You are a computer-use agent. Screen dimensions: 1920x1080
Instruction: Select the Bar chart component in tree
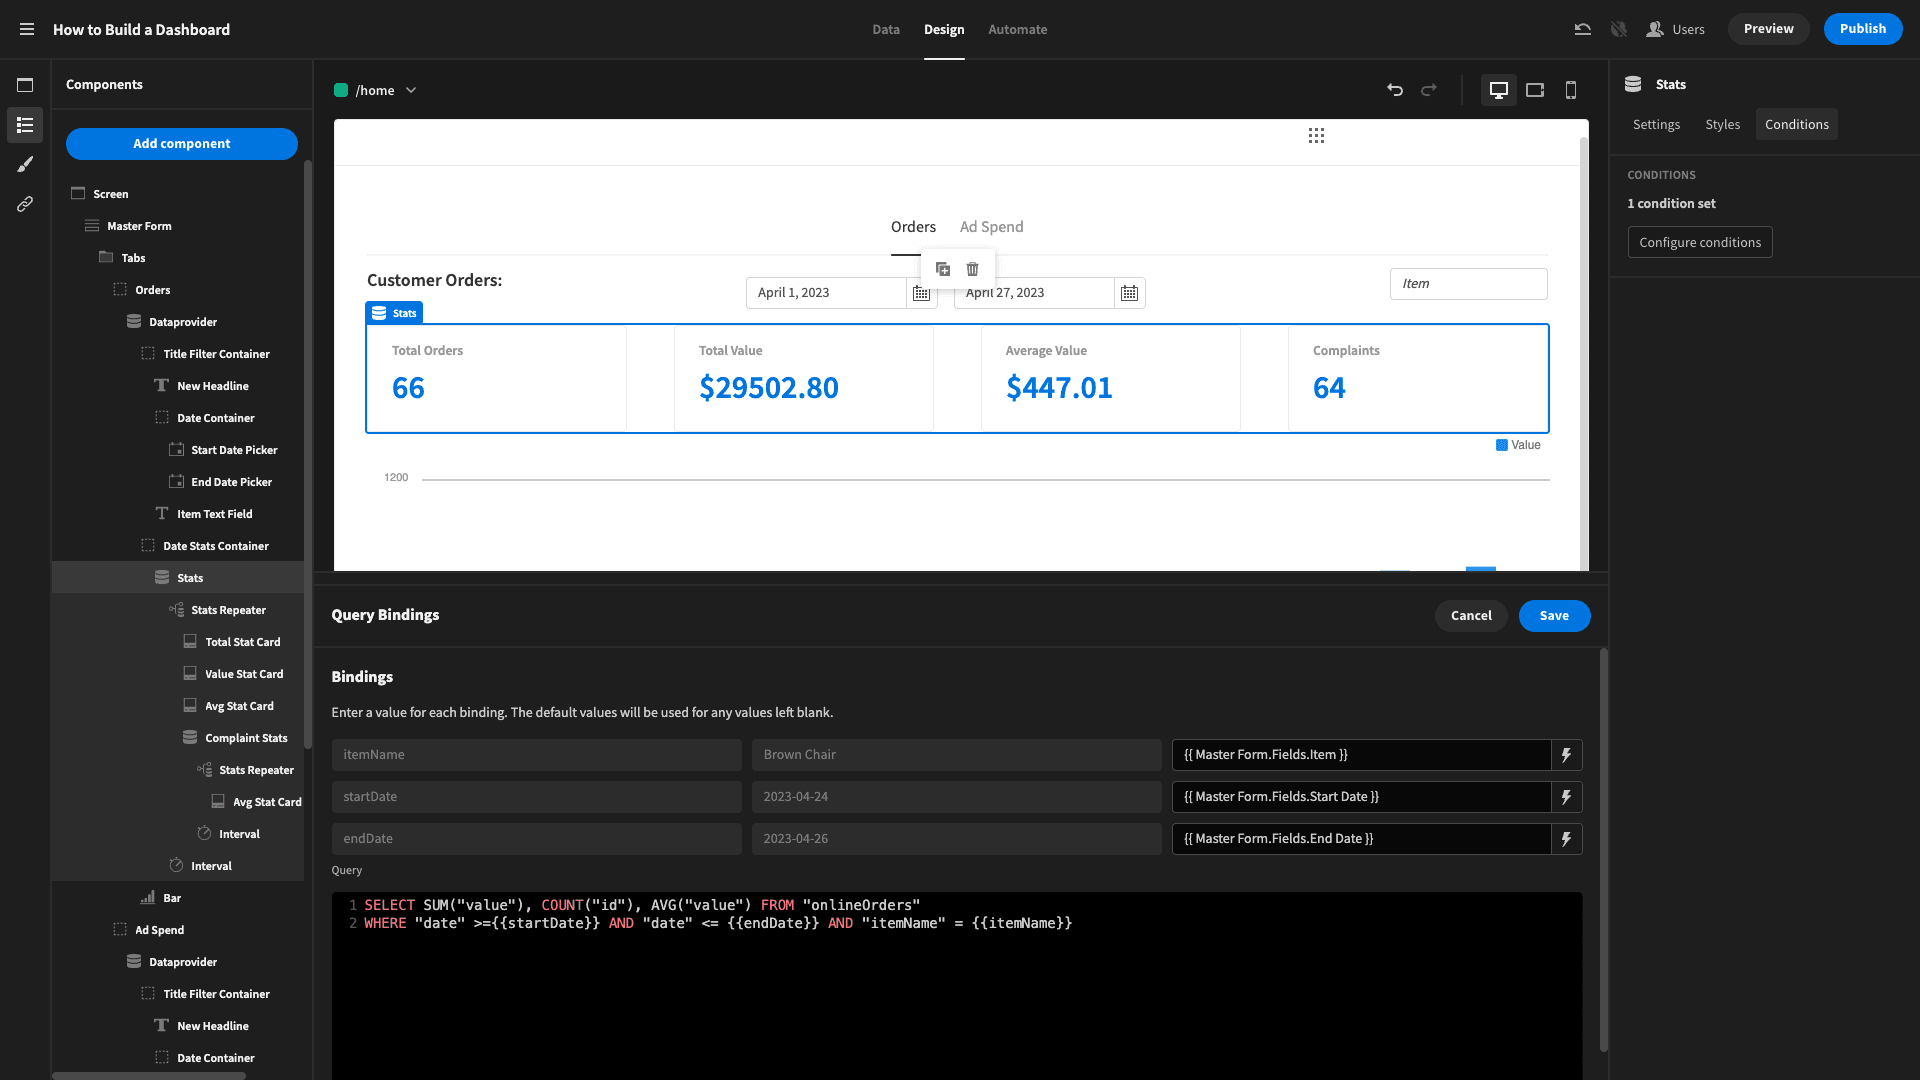tap(172, 898)
